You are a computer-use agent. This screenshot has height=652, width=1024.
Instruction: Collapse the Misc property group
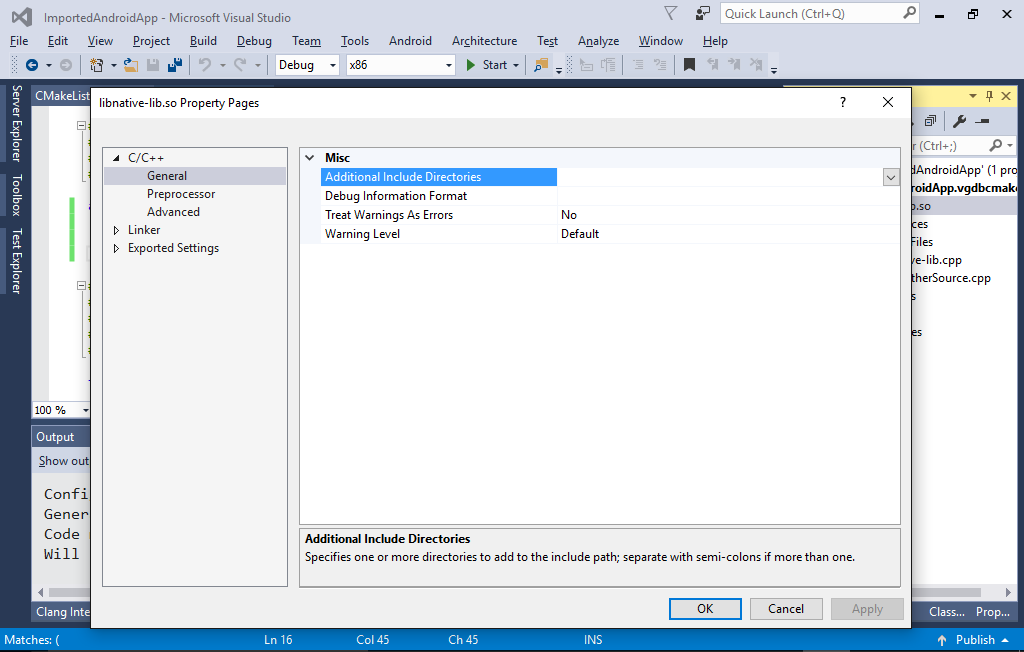click(310, 157)
